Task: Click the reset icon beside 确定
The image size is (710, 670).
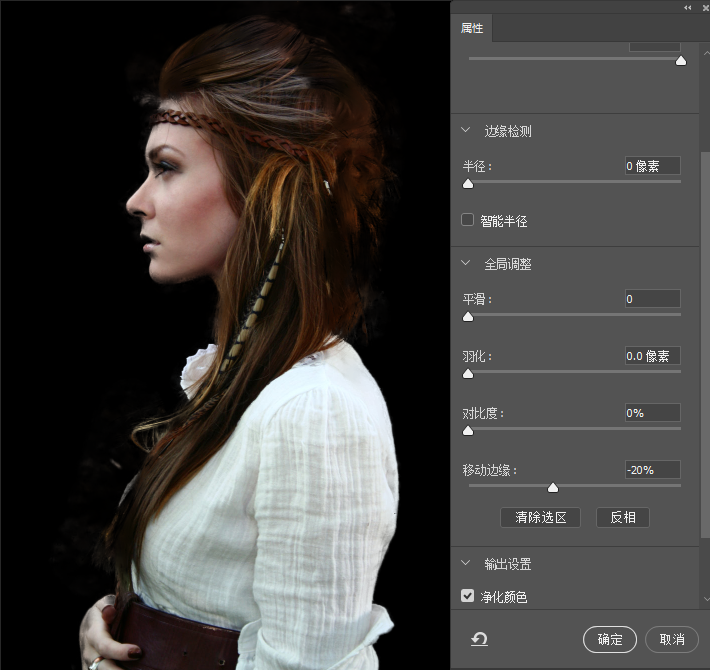Action: click(479, 639)
